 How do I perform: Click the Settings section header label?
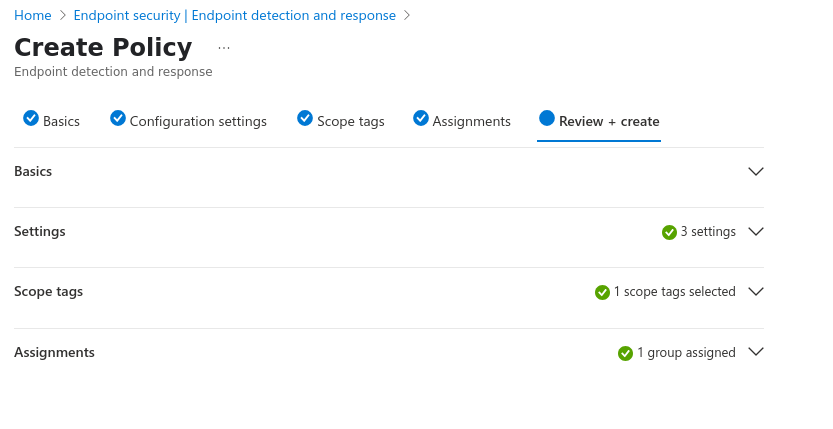point(40,231)
